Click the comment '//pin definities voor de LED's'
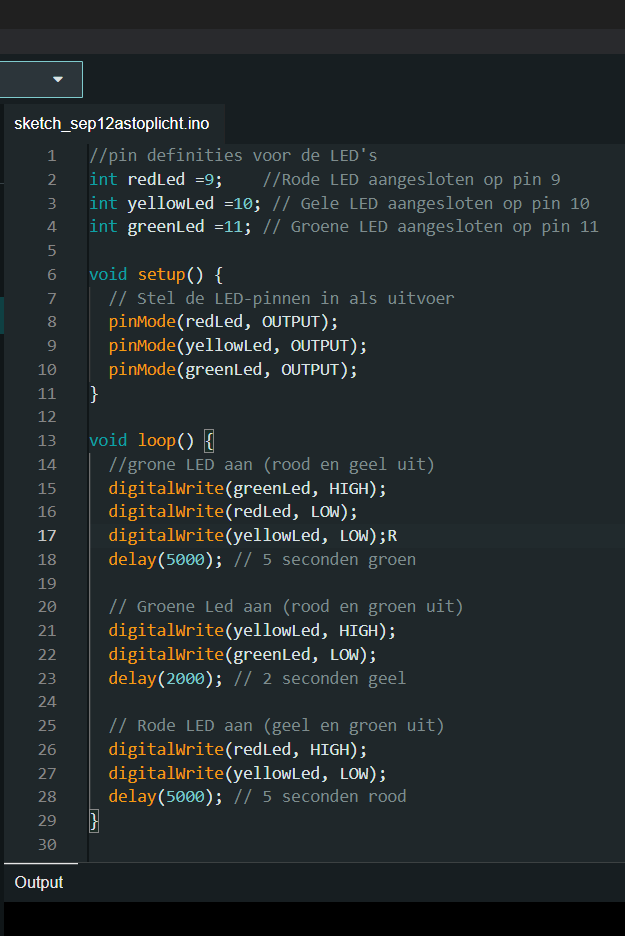This screenshot has height=936, width=625. tap(233, 156)
